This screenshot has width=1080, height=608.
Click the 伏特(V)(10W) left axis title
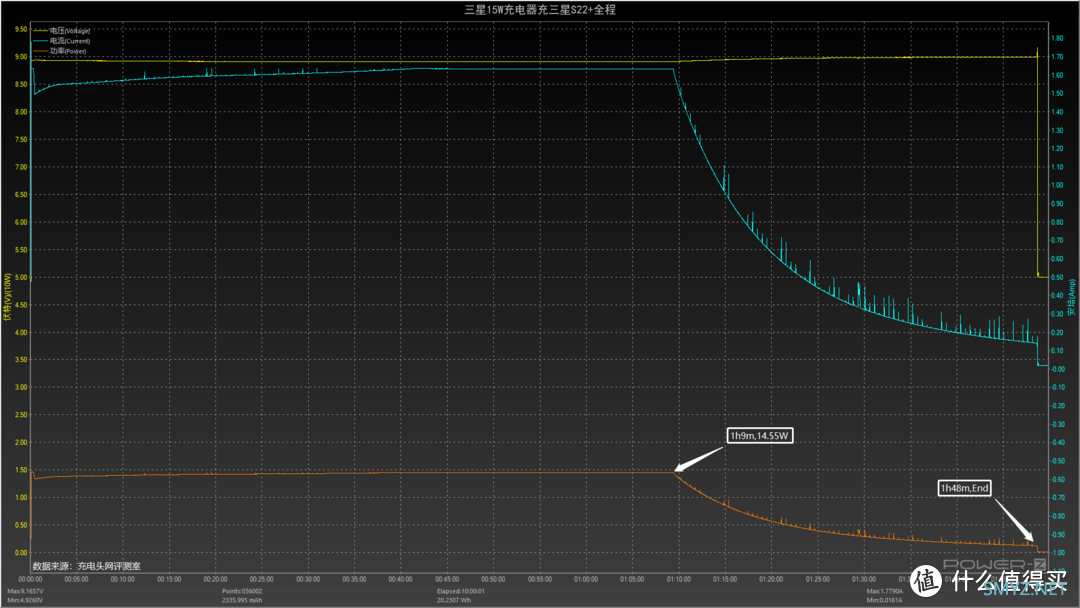(8, 297)
